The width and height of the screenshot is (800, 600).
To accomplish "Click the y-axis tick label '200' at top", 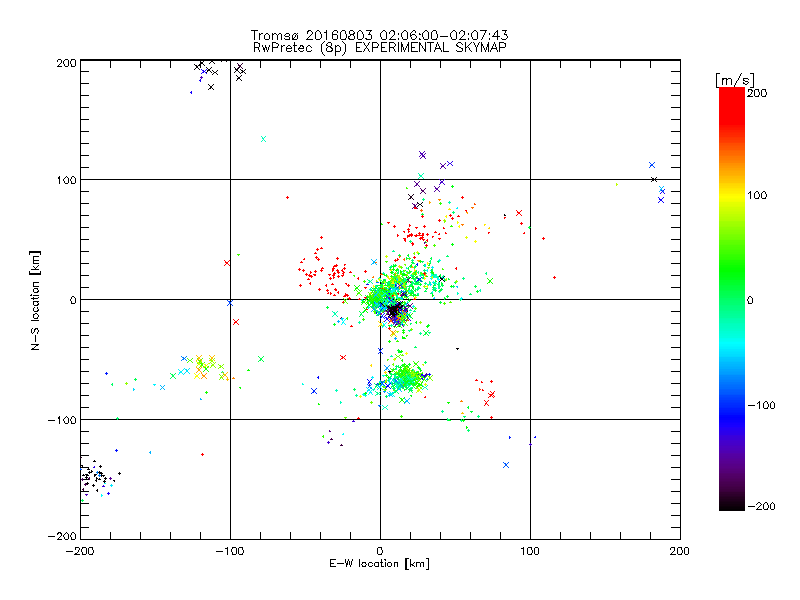I will [66, 63].
